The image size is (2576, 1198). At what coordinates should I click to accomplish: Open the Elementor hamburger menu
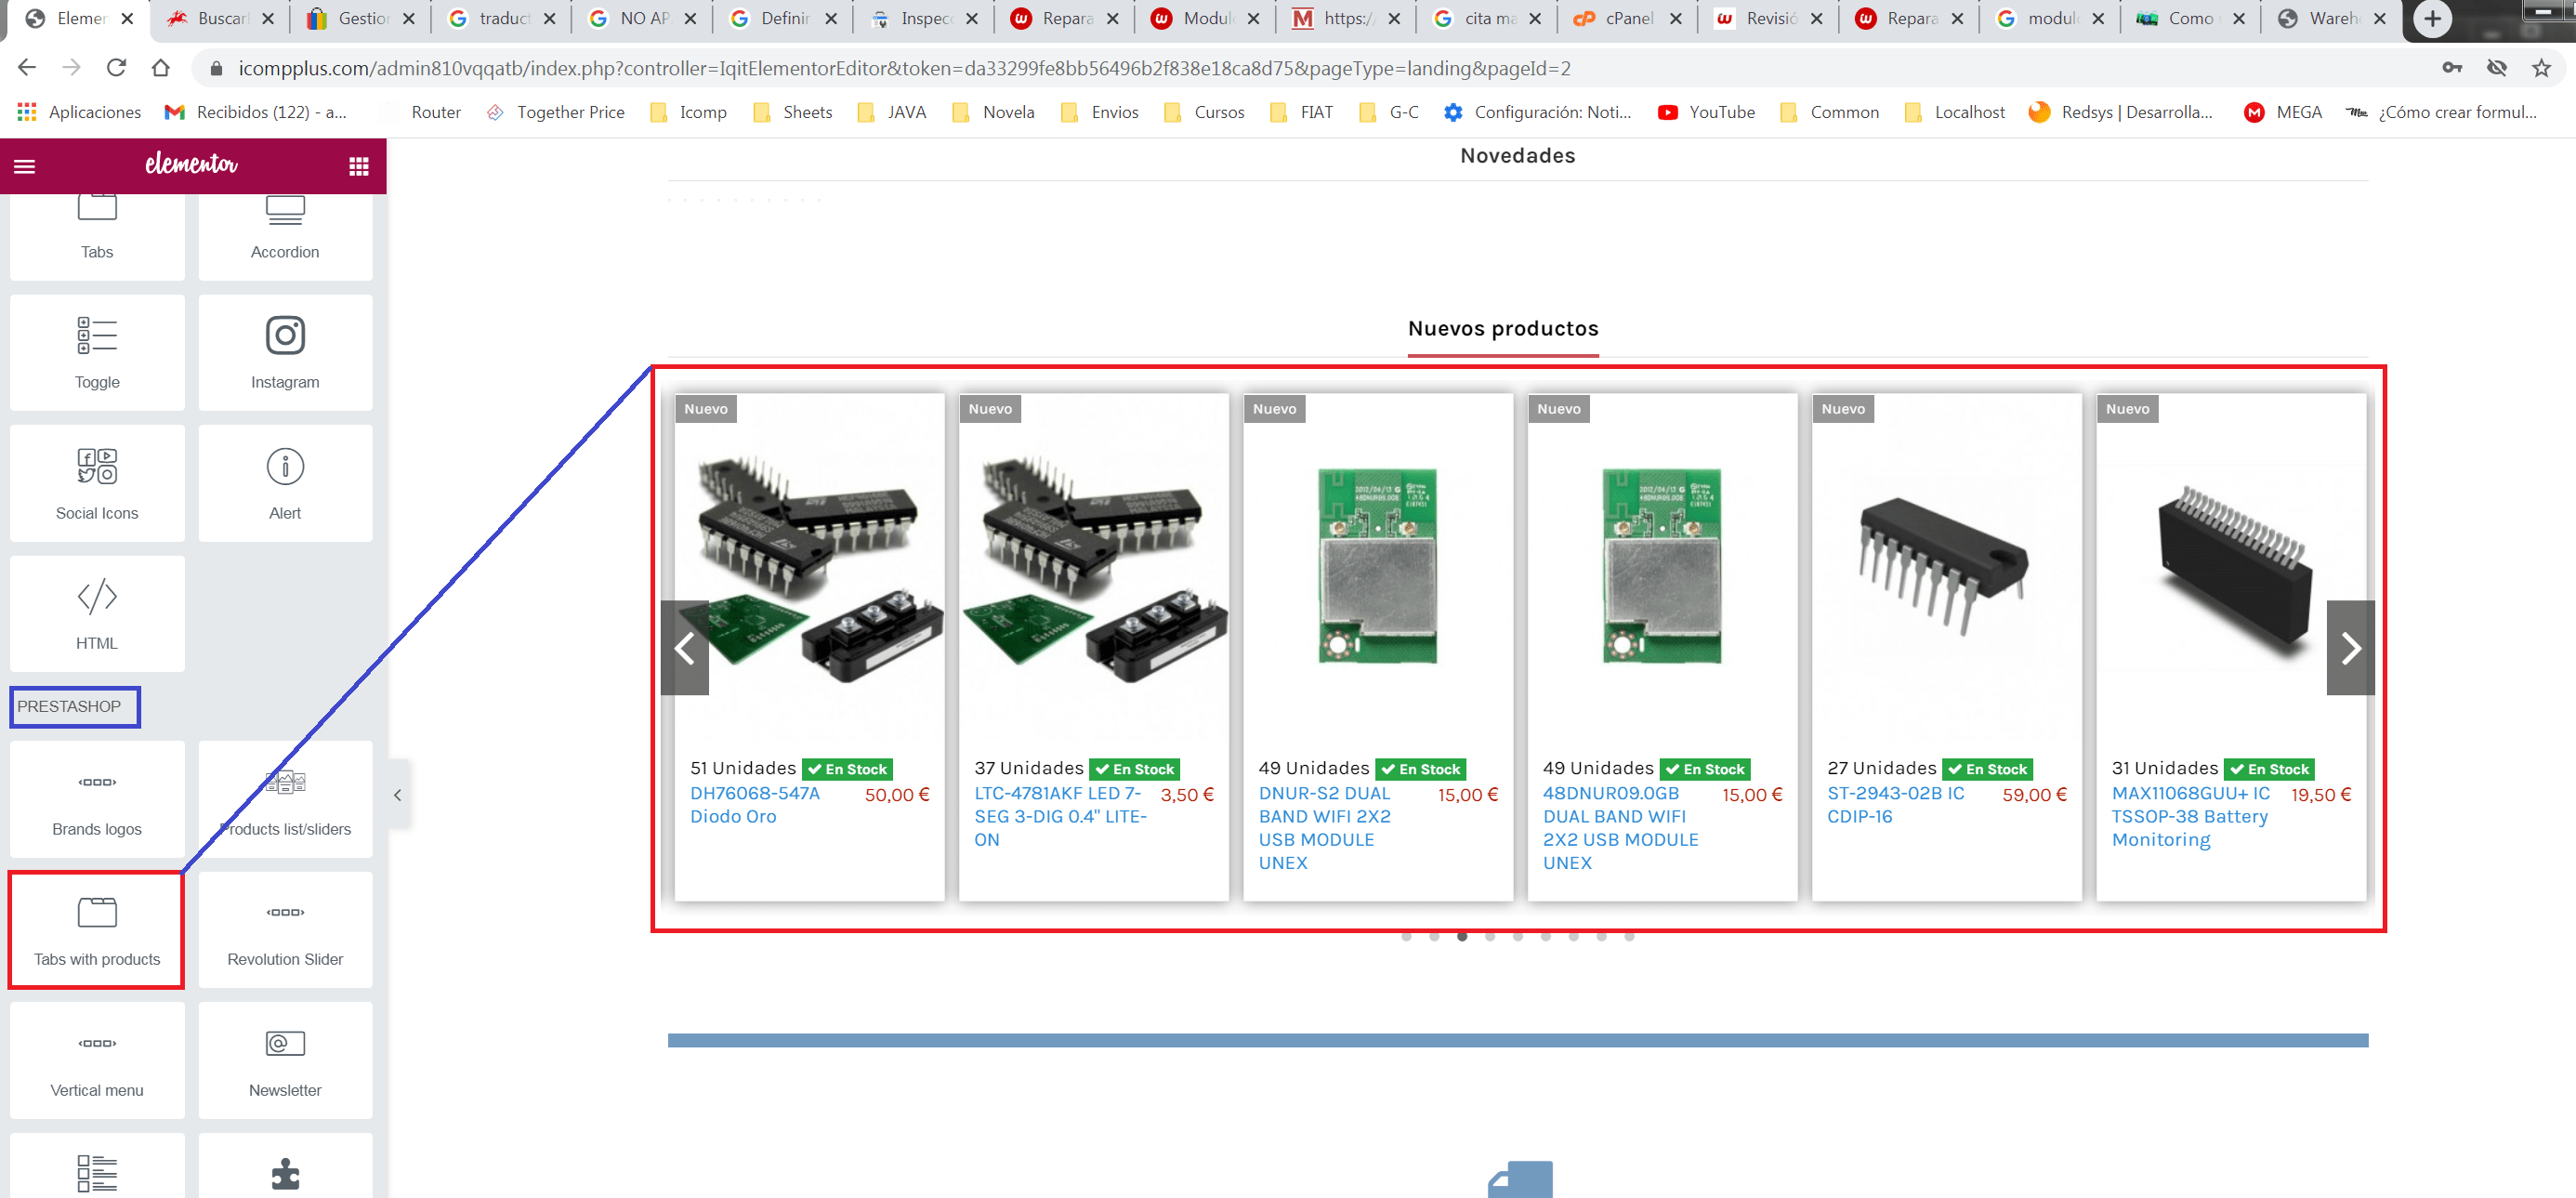point(24,166)
